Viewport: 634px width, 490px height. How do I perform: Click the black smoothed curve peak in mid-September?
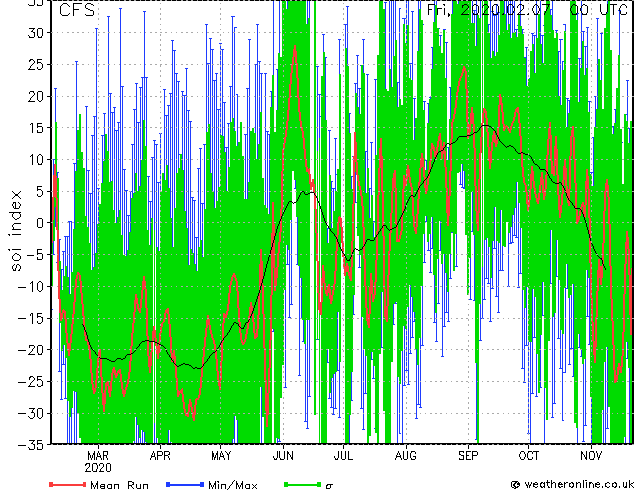click(x=487, y=126)
